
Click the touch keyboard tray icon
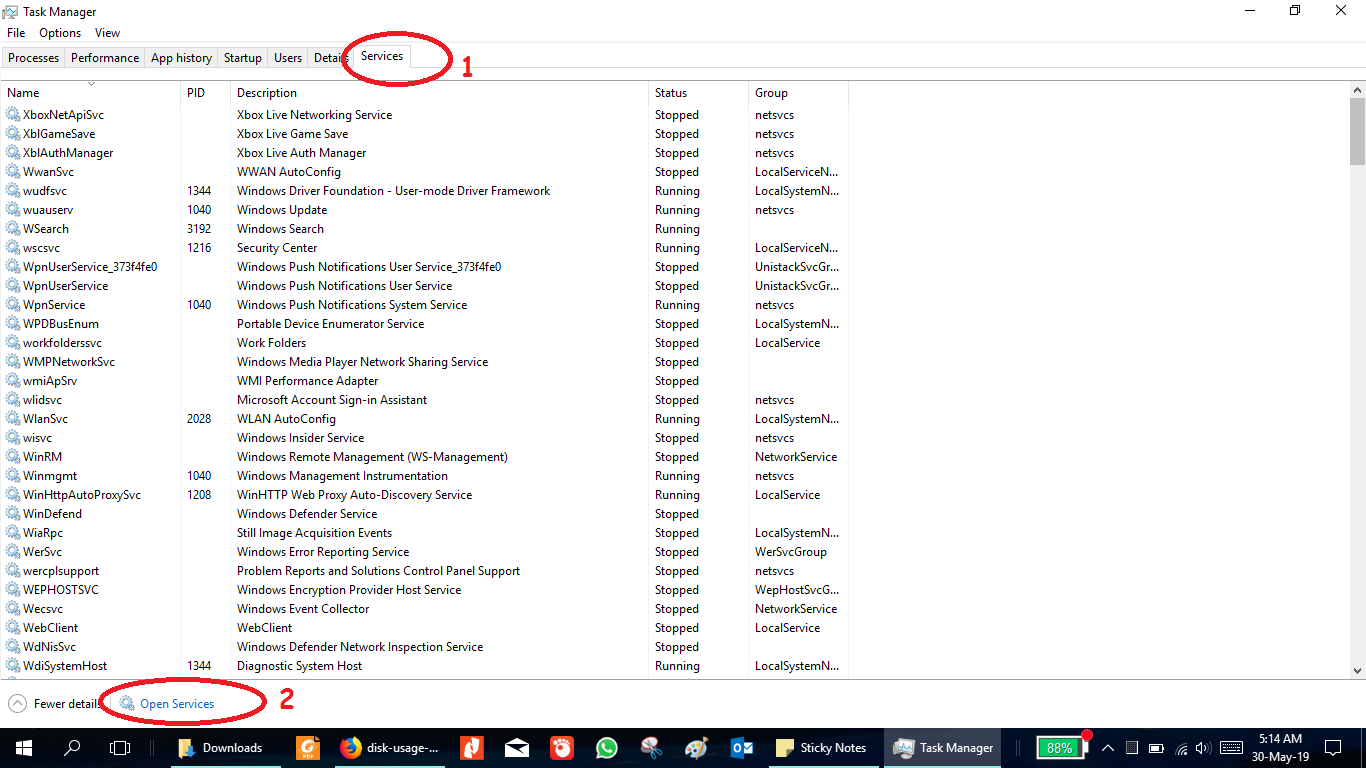(x=1231, y=748)
